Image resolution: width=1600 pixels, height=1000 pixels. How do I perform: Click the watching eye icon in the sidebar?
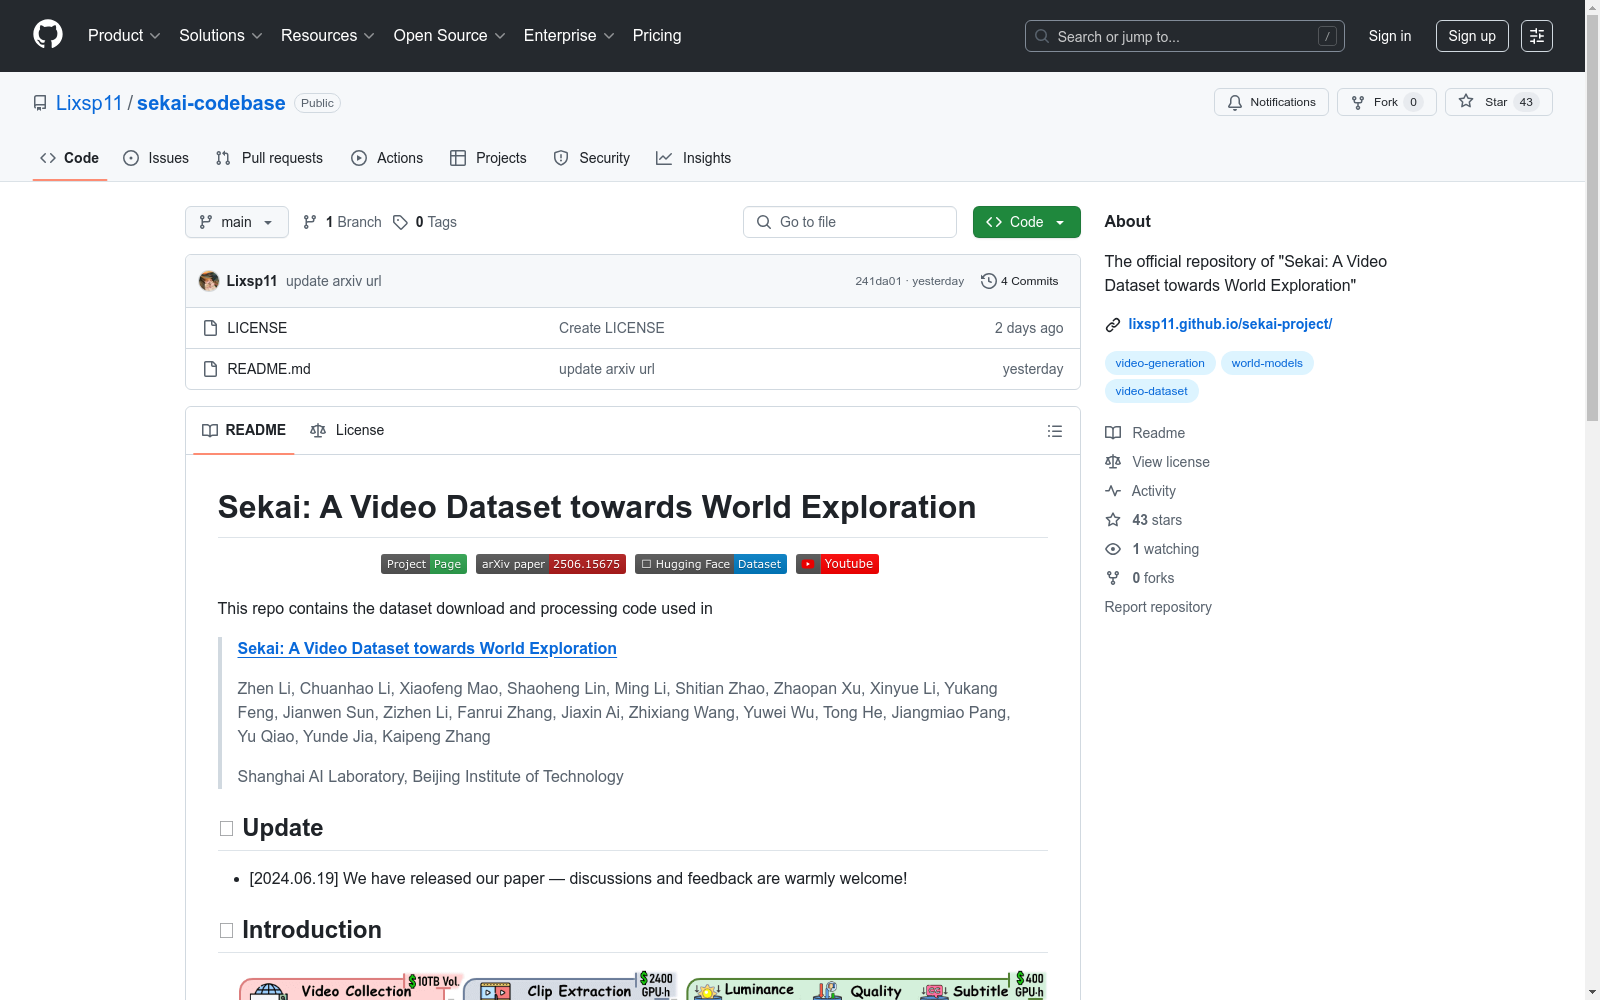[1112, 549]
